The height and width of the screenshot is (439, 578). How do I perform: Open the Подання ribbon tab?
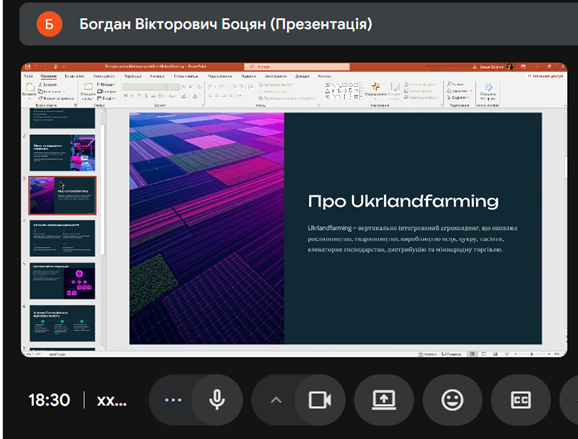[248, 76]
